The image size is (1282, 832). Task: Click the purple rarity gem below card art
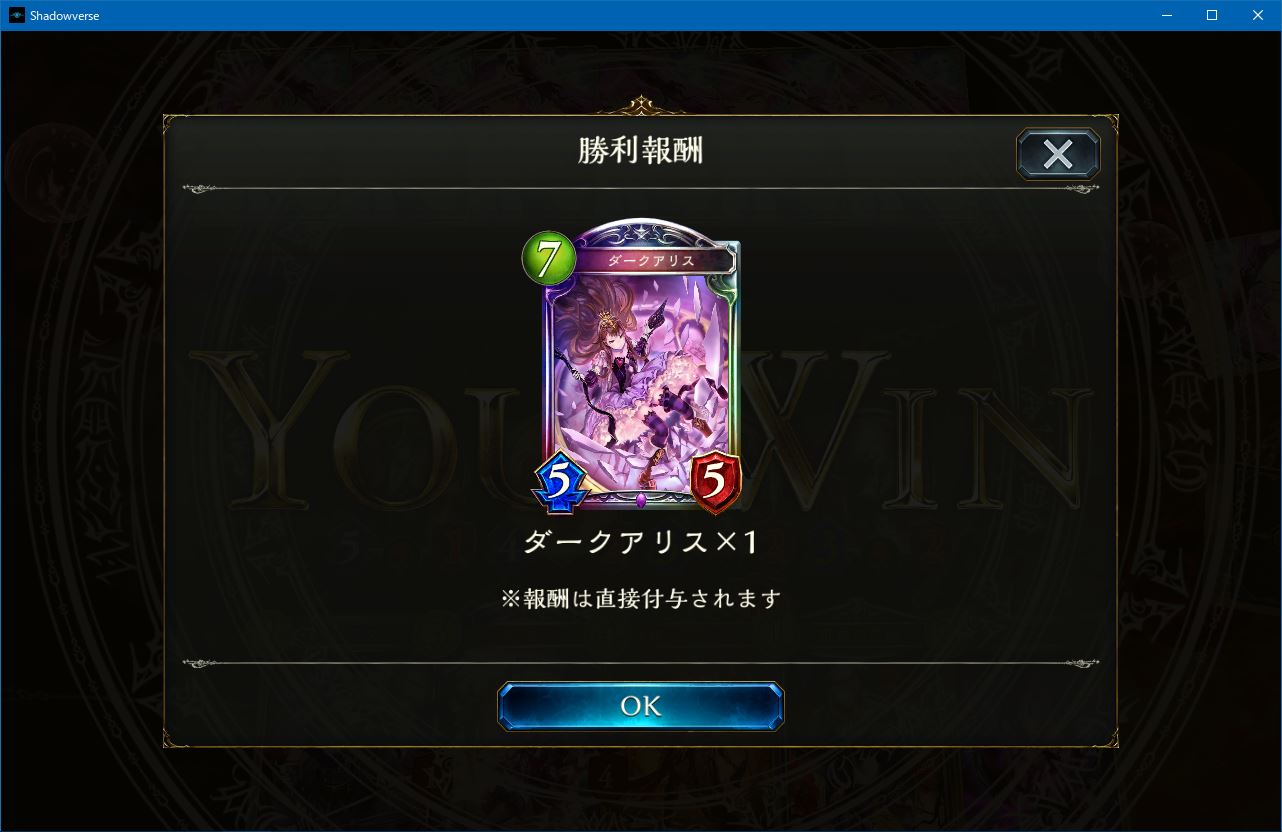[x=641, y=498]
